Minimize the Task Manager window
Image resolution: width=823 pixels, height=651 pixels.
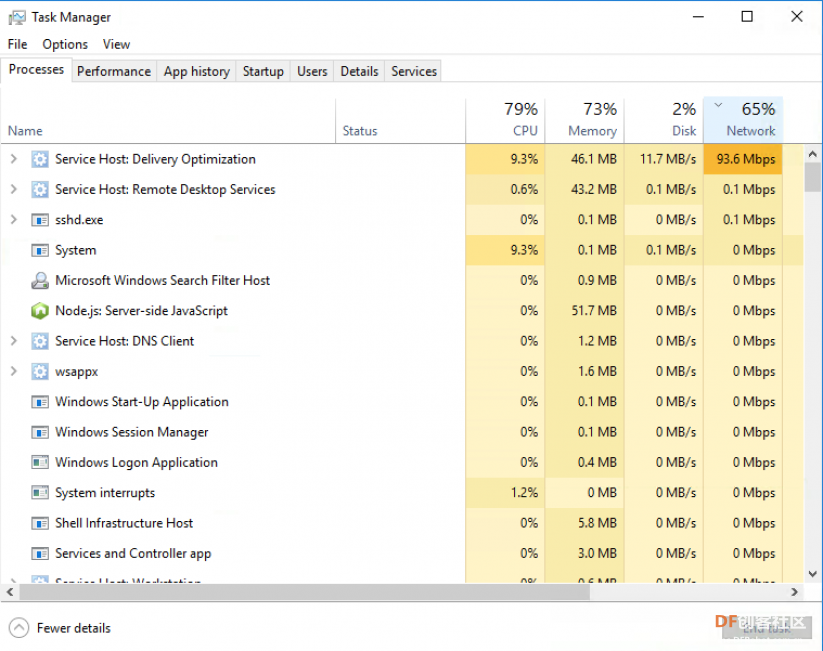pos(698,17)
